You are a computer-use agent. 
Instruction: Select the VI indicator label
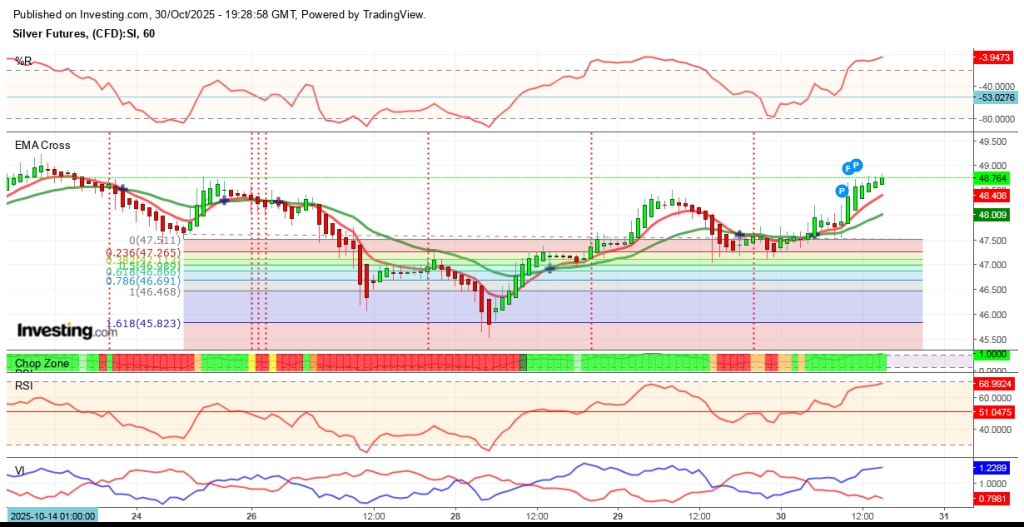[19, 470]
